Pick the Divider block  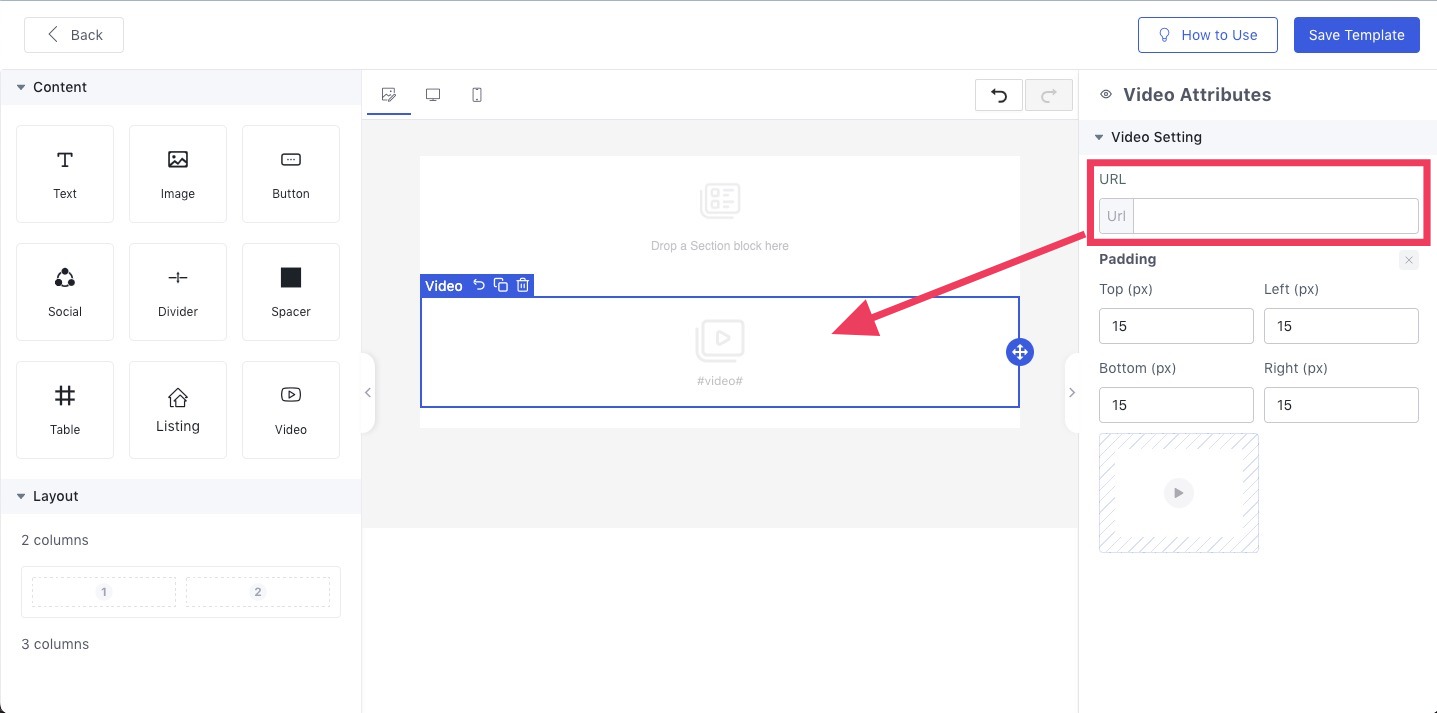click(x=178, y=291)
